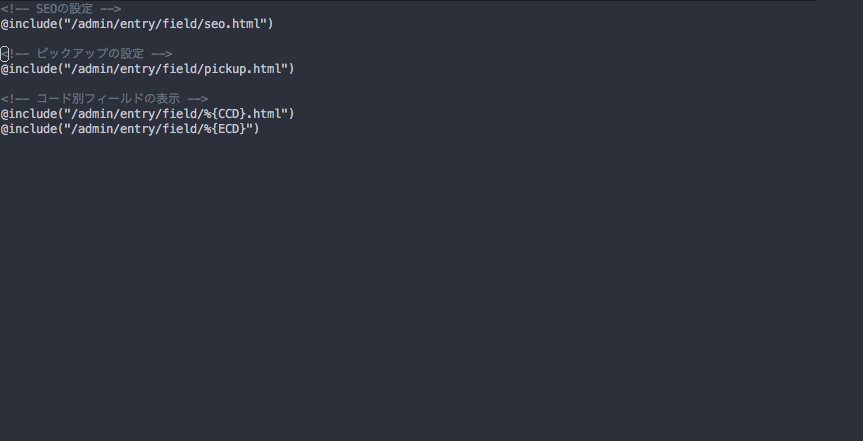Click the SEOの設定 comment text
Image resolution: width=863 pixels, height=441 pixels.
point(64,9)
